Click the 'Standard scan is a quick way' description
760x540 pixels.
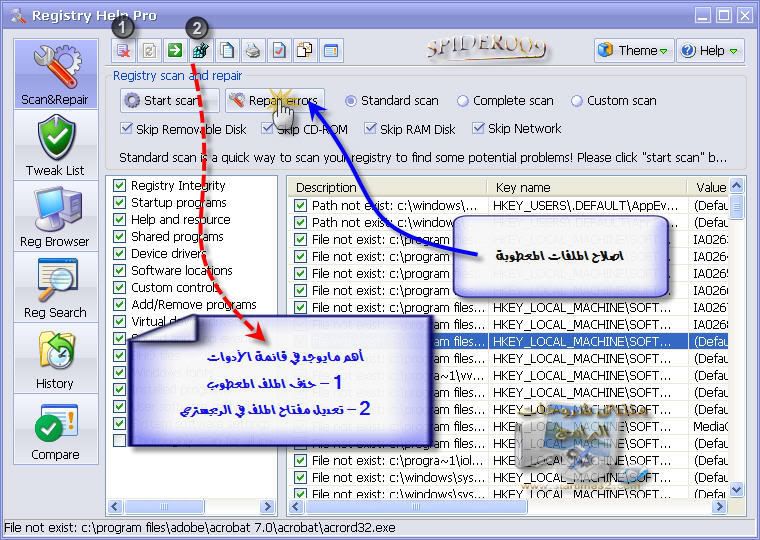(x=423, y=158)
